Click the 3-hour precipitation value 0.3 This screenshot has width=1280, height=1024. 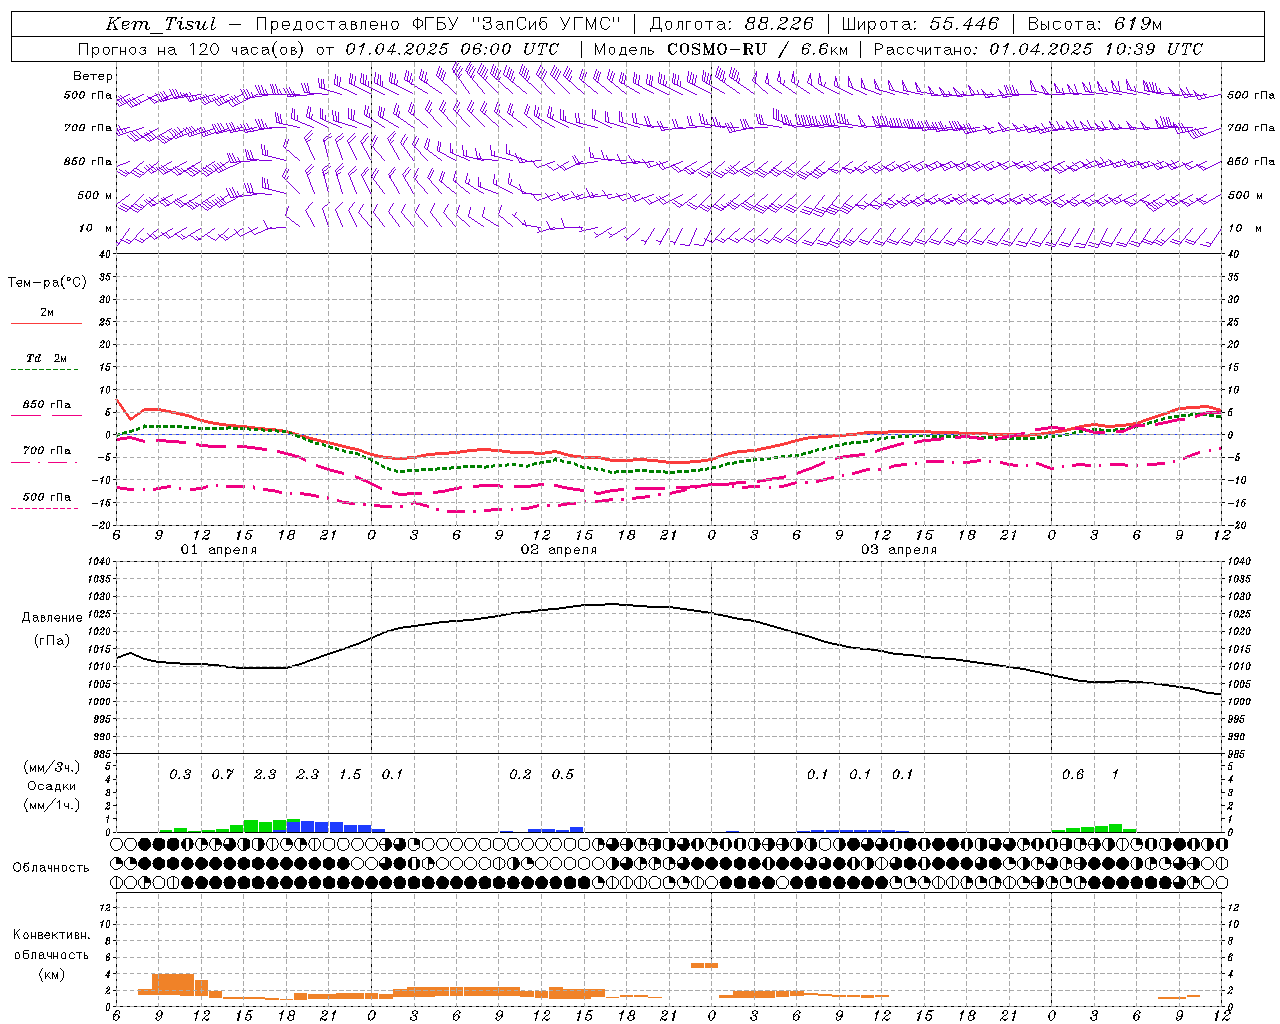pyautogui.click(x=180, y=775)
